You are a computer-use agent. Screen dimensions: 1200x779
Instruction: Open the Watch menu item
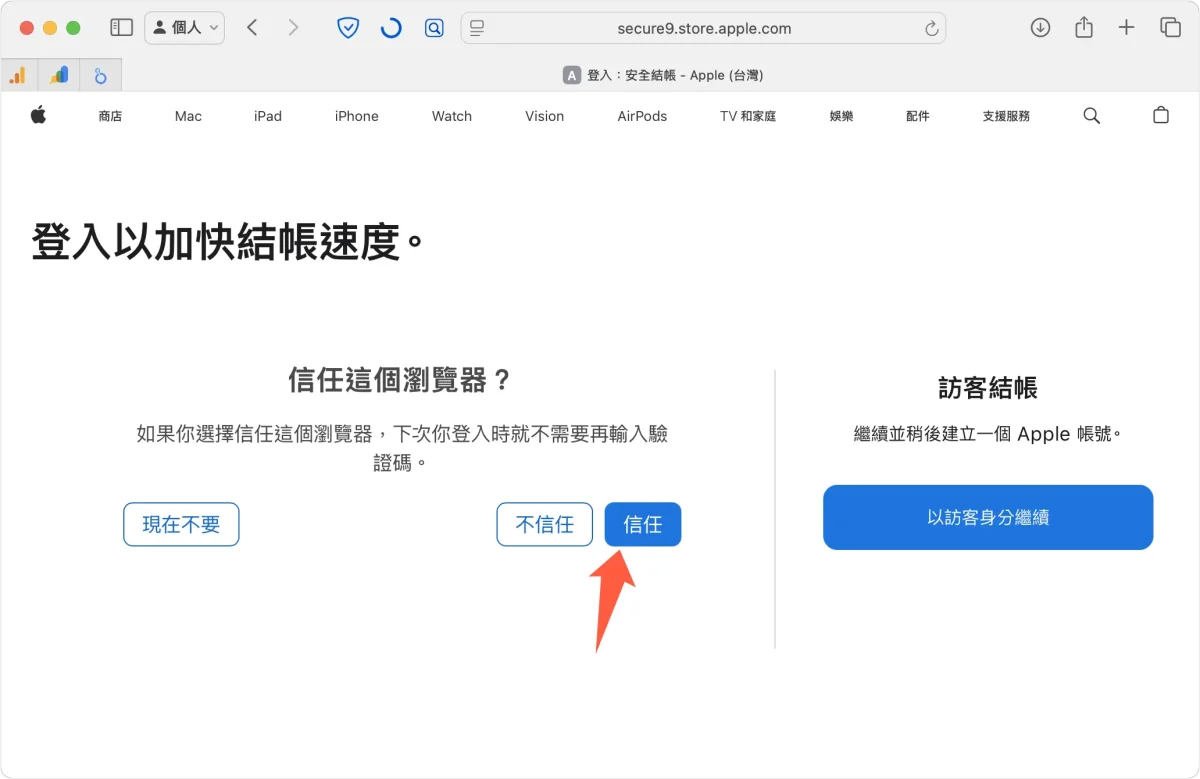(x=452, y=116)
